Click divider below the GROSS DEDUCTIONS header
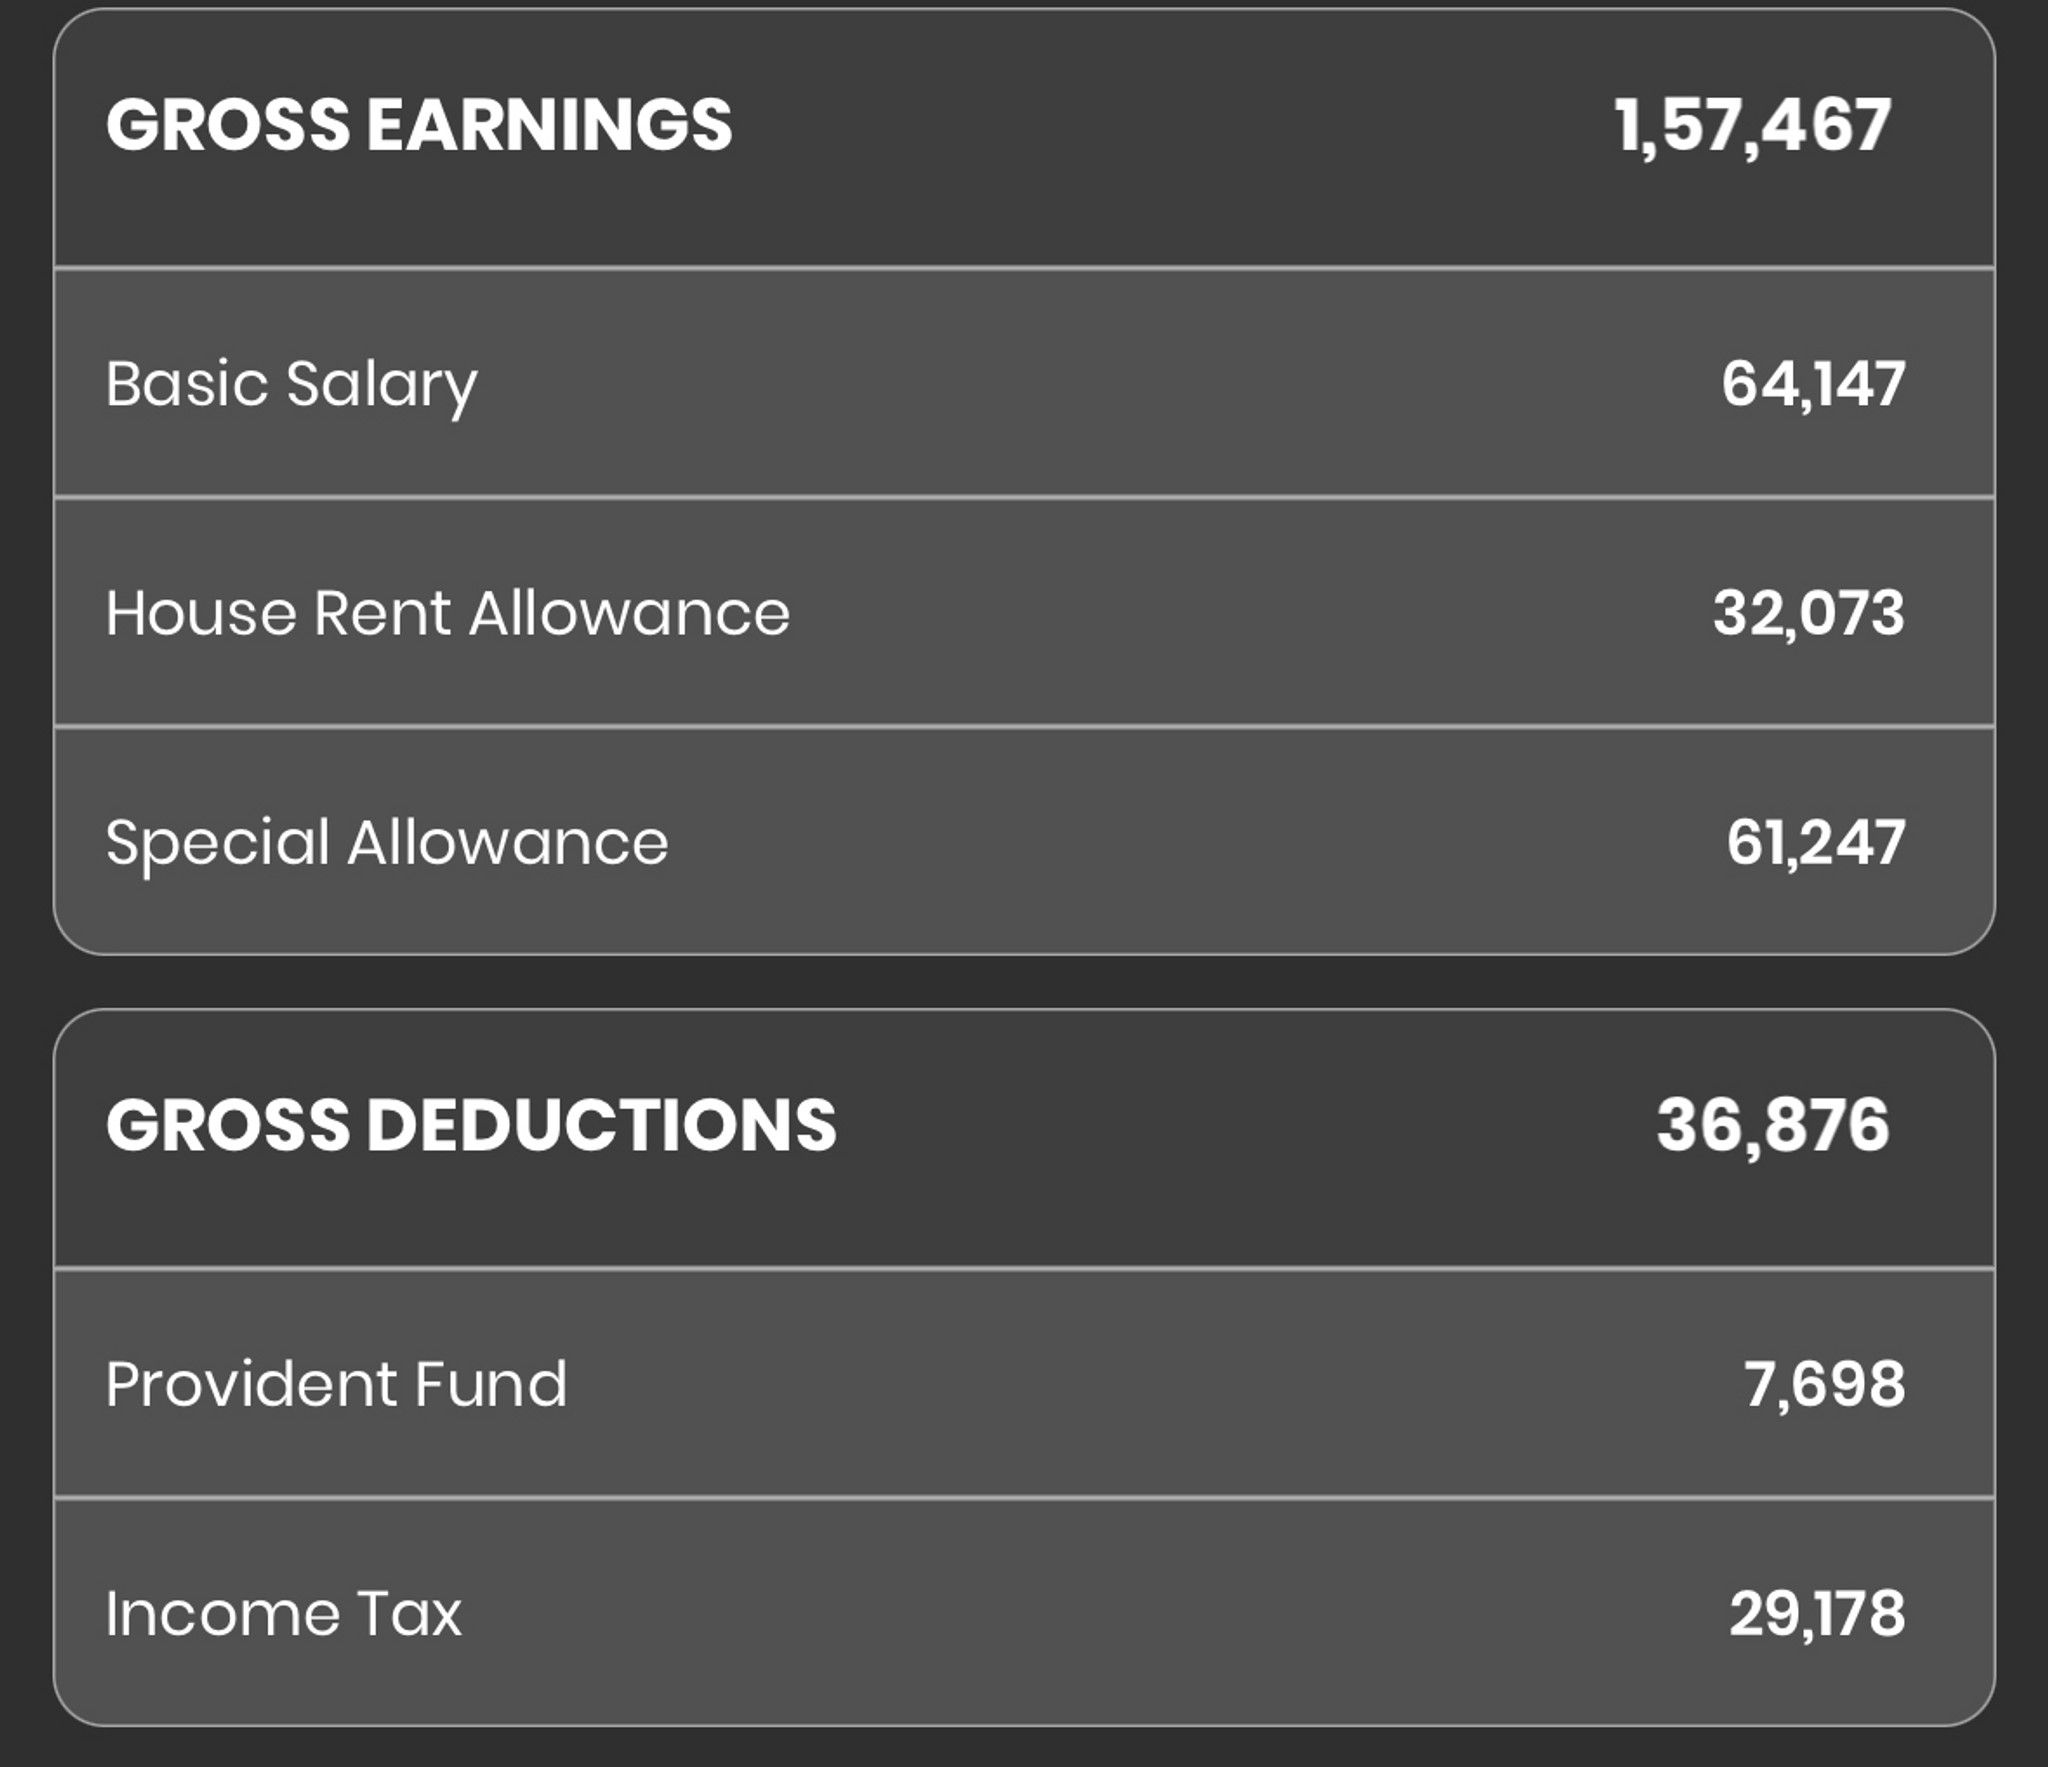The width and height of the screenshot is (2048, 1767). [x=1024, y=1268]
